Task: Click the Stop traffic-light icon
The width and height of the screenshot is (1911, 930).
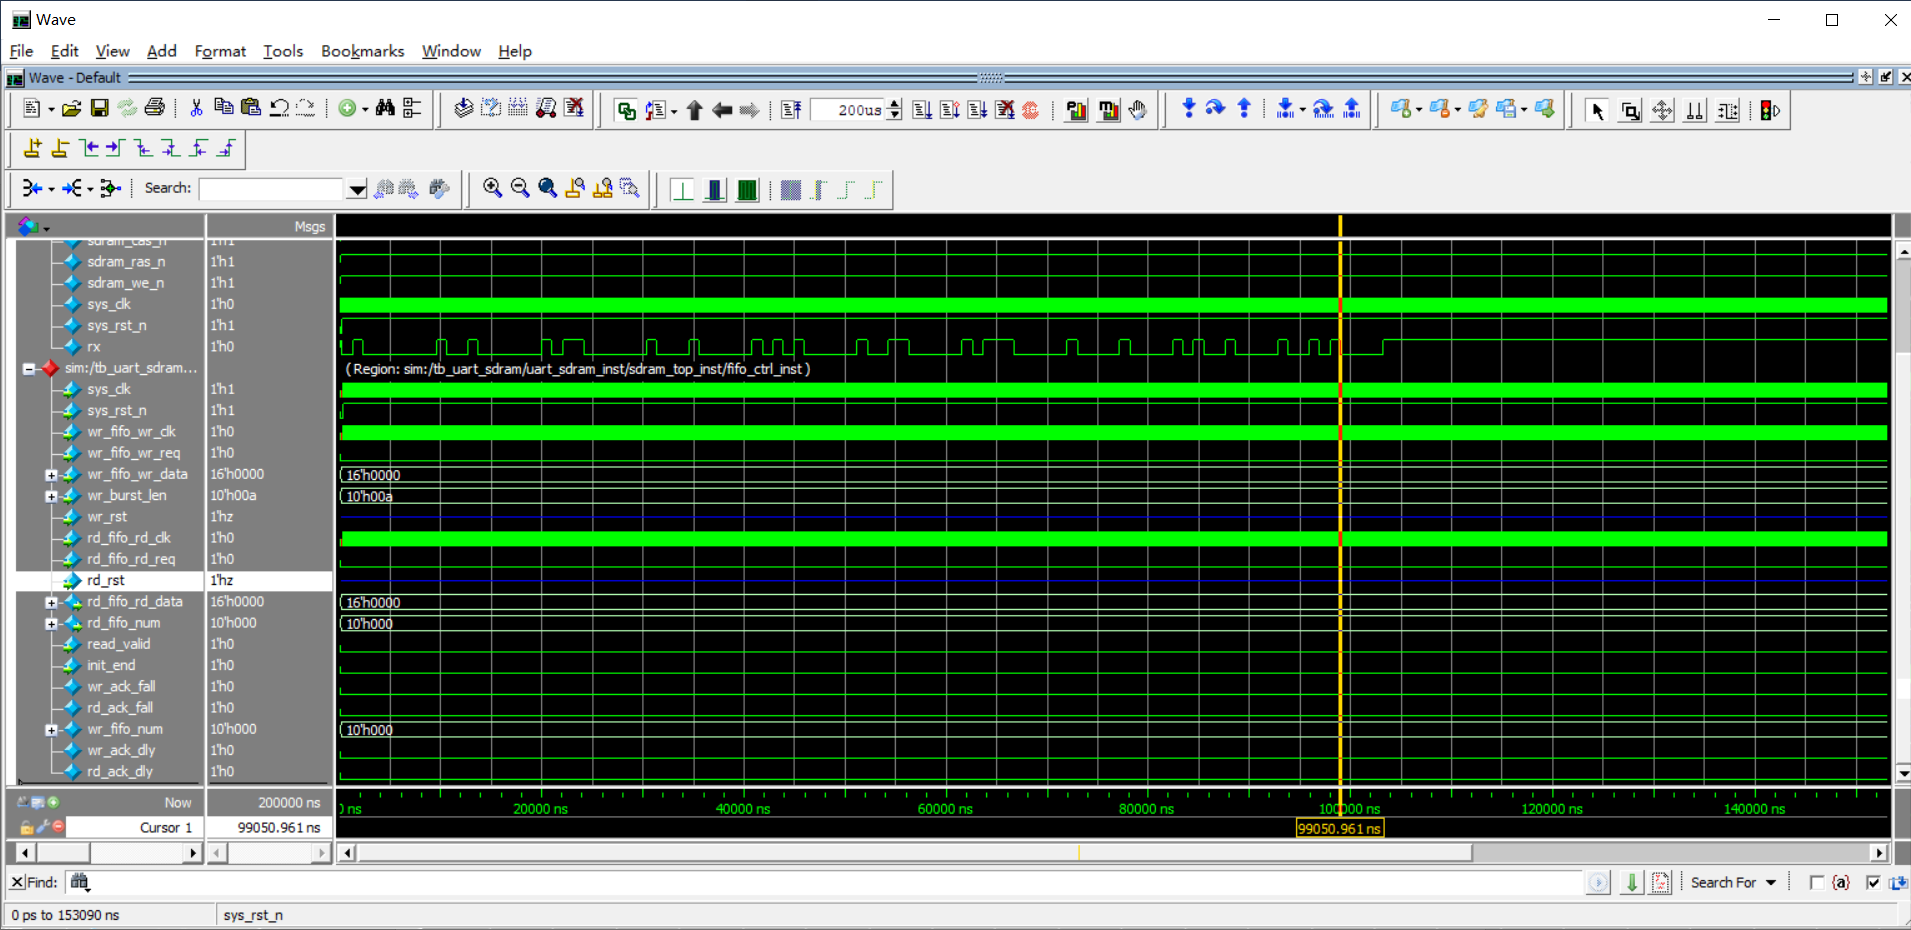Action: [x=1768, y=110]
